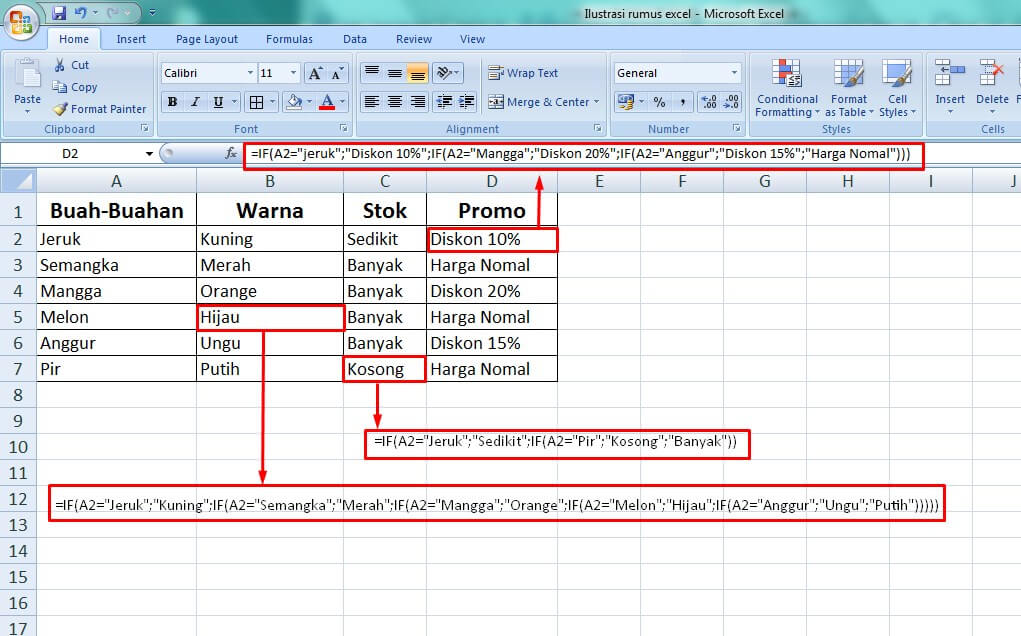
Task: Apply Underline formatting
Action: point(218,101)
